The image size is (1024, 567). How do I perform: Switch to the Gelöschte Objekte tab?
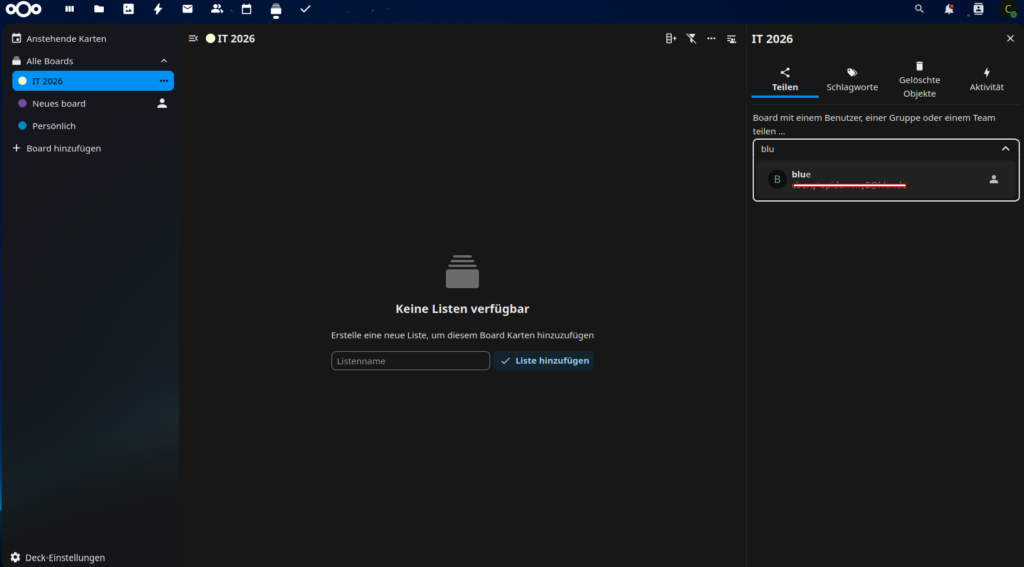point(919,80)
